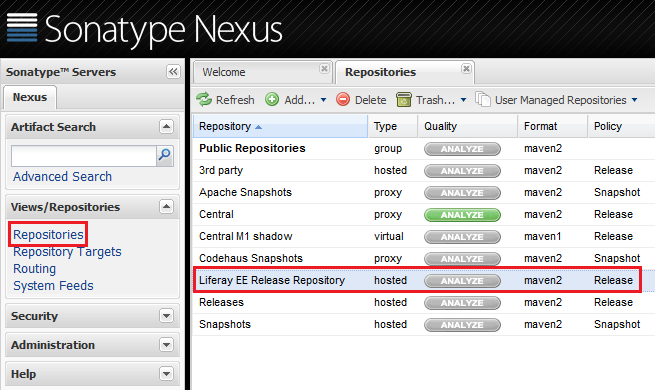Collapse the Views/Repositories panel
This screenshot has height=390, width=655.
(x=166, y=206)
